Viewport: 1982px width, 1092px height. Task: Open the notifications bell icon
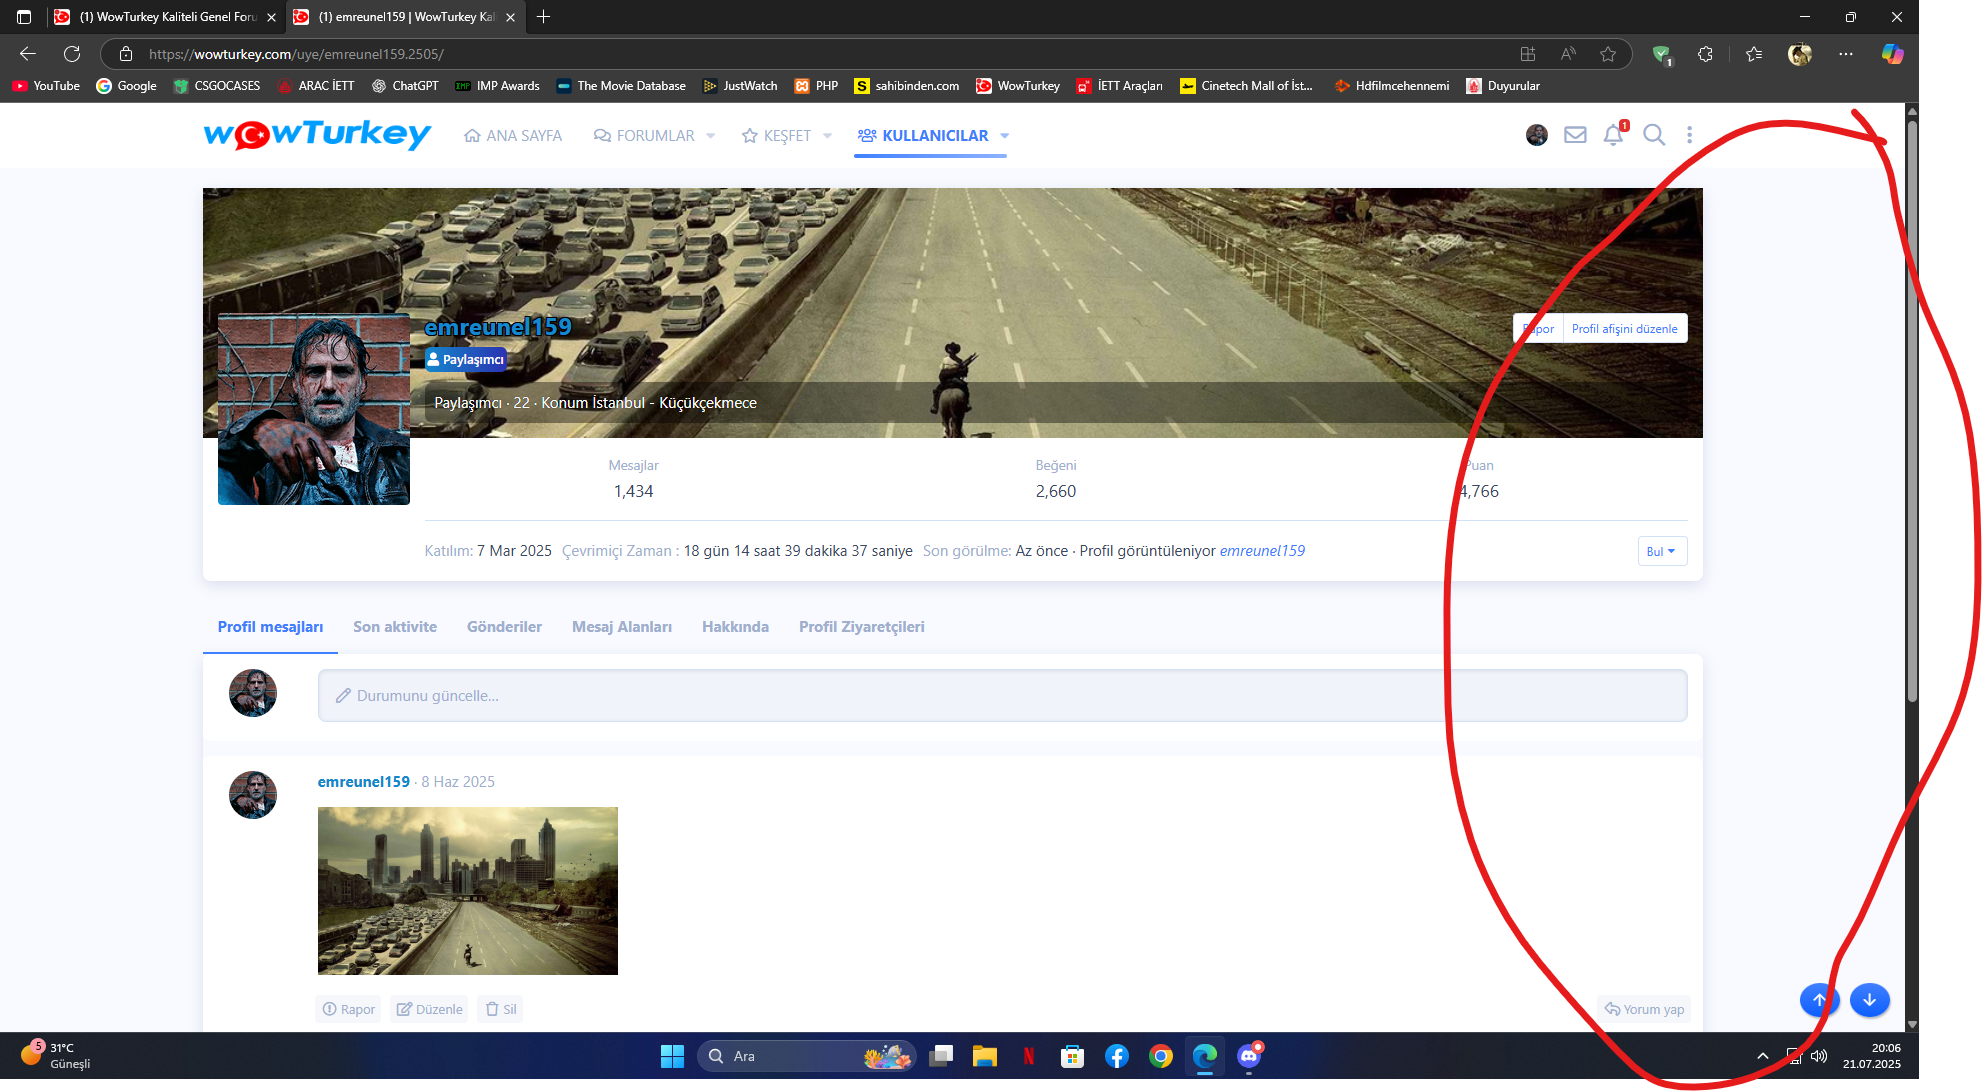click(1612, 135)
